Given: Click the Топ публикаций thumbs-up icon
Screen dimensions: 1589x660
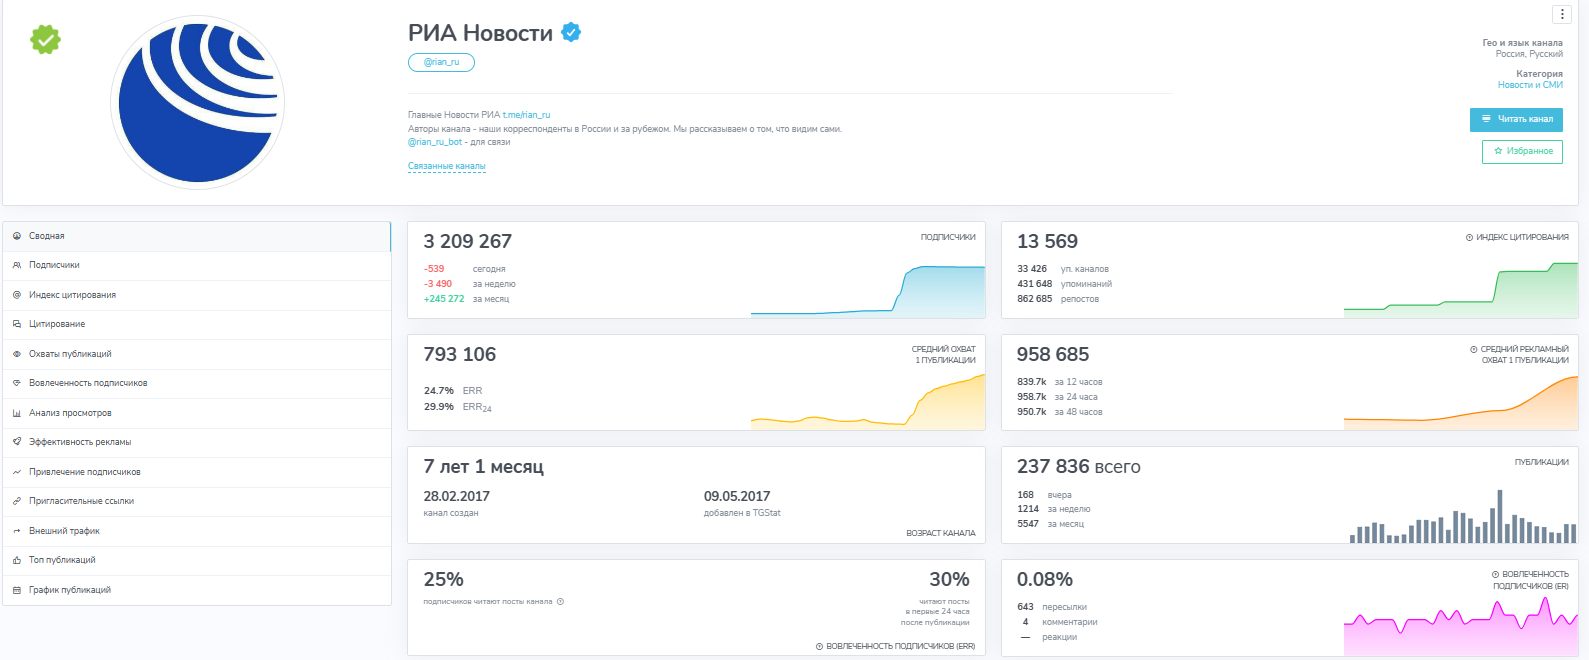Looking at the screenshot, I should coord(17,560).
